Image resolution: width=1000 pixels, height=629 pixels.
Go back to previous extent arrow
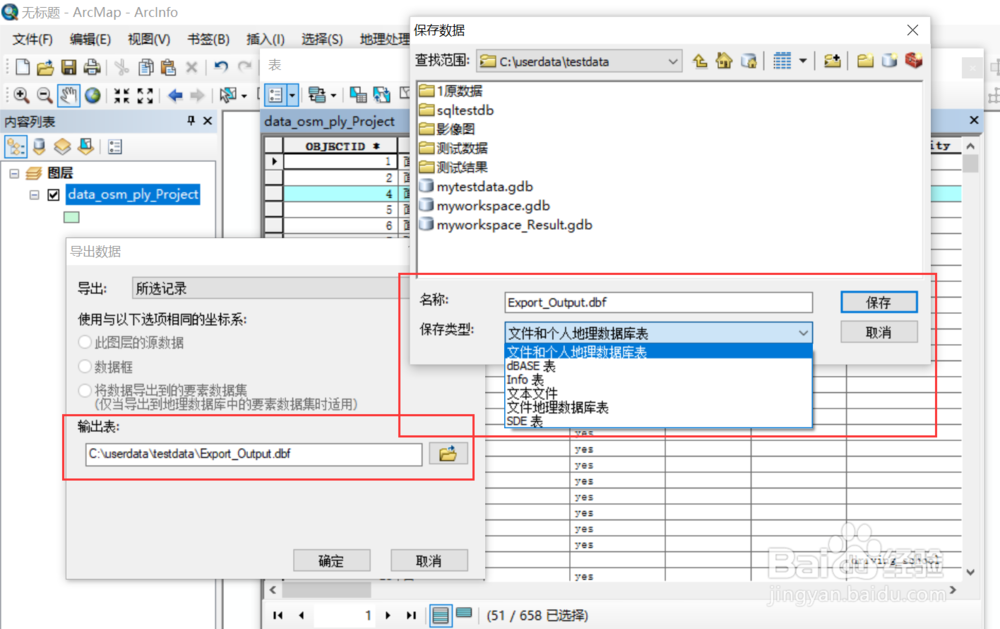(175, 96)
